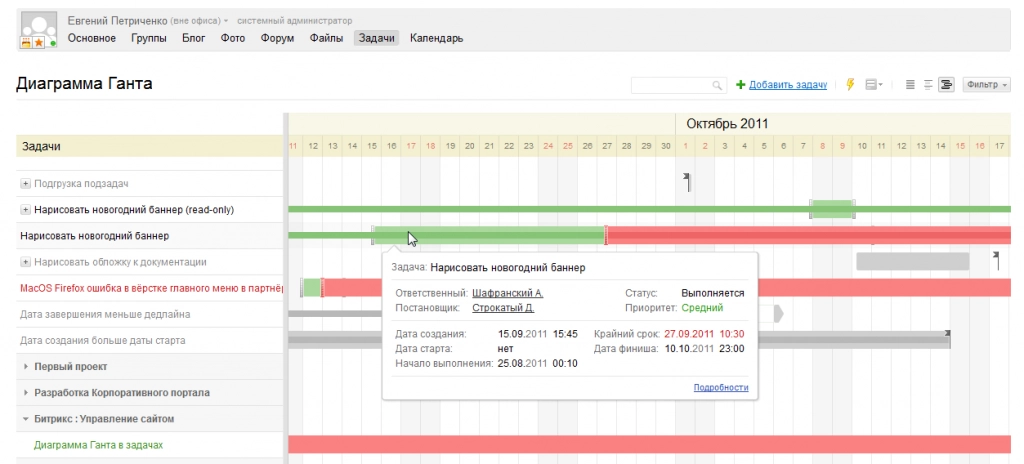Open responsible person Шафранский А. link
The width and height of the screenshot is (1024, 464).
[x=507, y=293]
